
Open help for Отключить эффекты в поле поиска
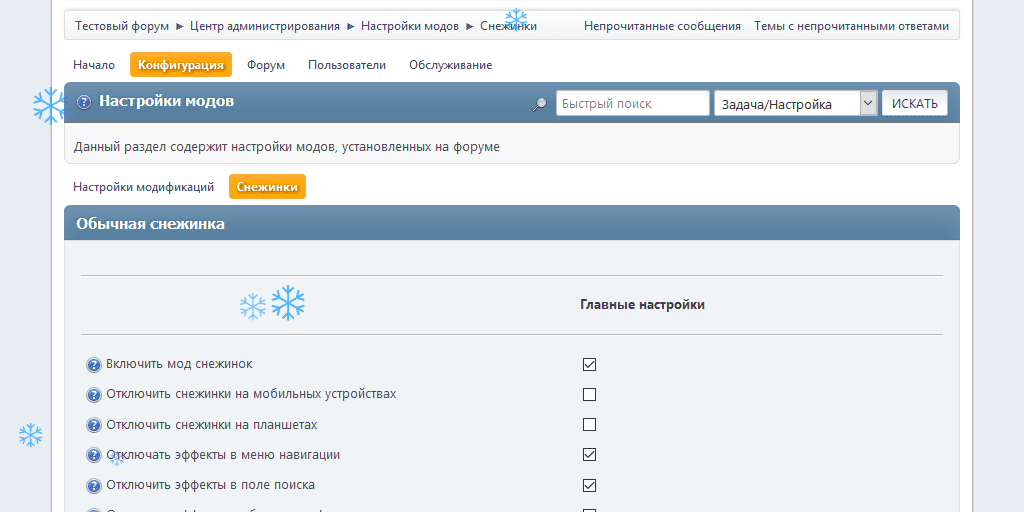coord(94,486)
